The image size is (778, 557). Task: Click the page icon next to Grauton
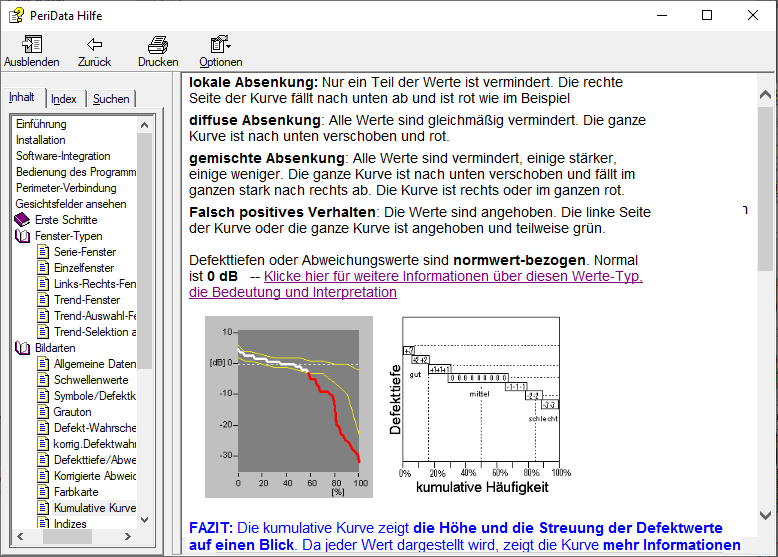[x=44, y=412]
